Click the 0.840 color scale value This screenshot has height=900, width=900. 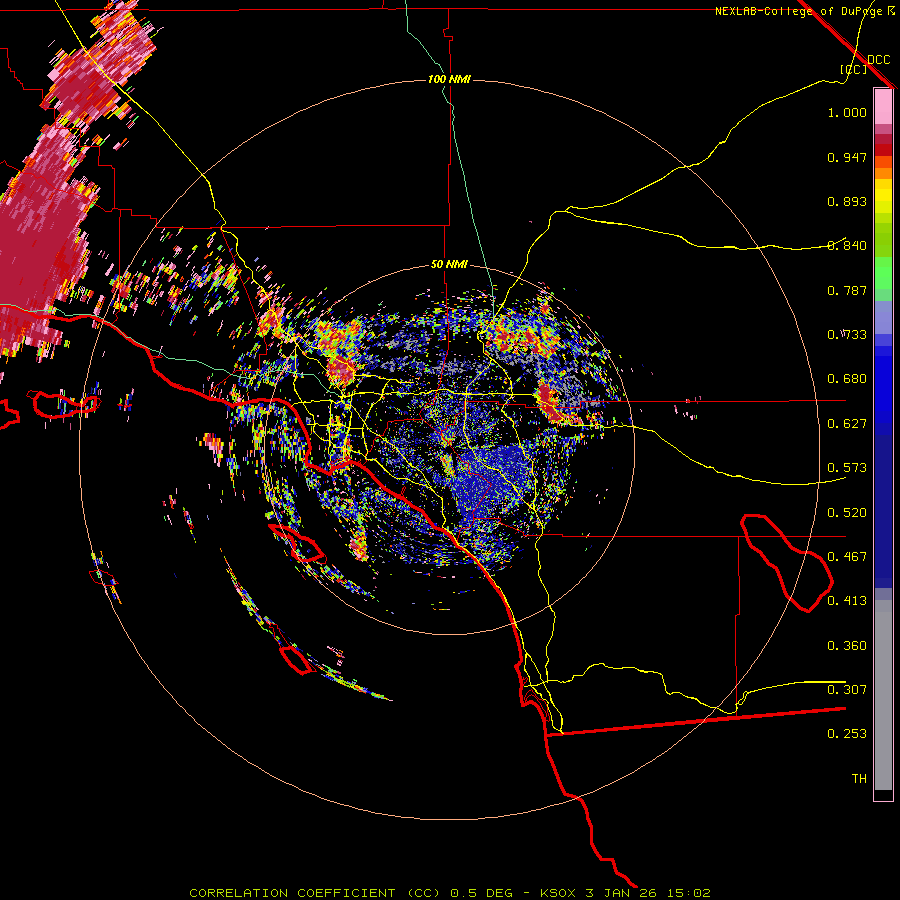[x=847, y=246]
